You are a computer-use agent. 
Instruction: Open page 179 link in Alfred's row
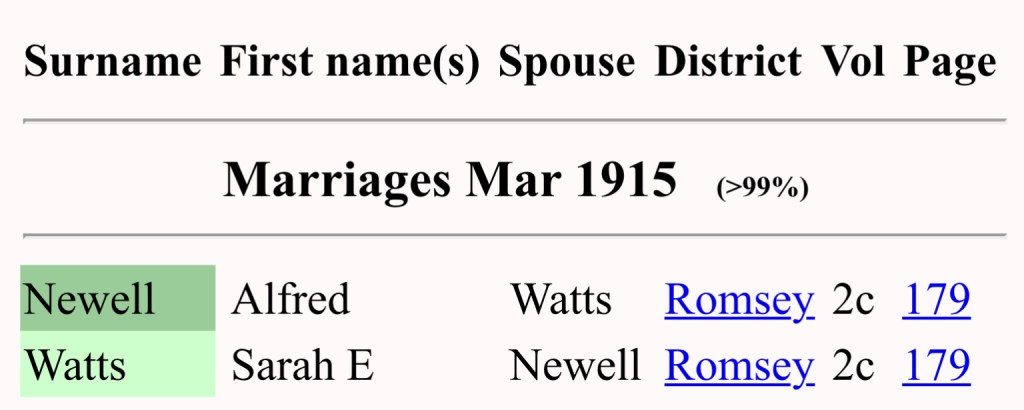(936, 299)
